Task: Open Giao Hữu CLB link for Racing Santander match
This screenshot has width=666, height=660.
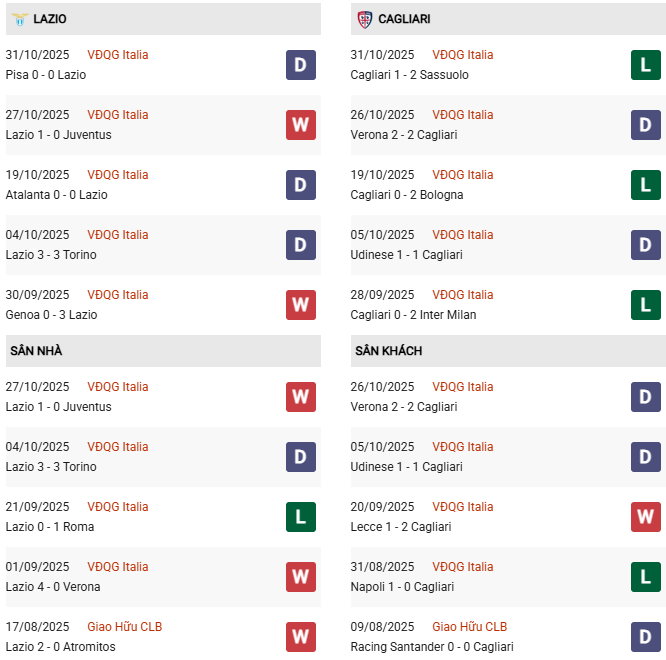Action: click(x=469, y=627)
